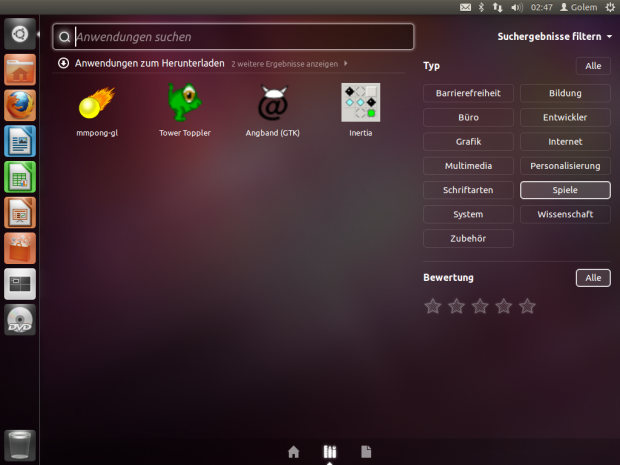620x465 pixels.
Task: Collapse the Anwendungen zum Herunterladen heading
Action: tap(149, 63)
